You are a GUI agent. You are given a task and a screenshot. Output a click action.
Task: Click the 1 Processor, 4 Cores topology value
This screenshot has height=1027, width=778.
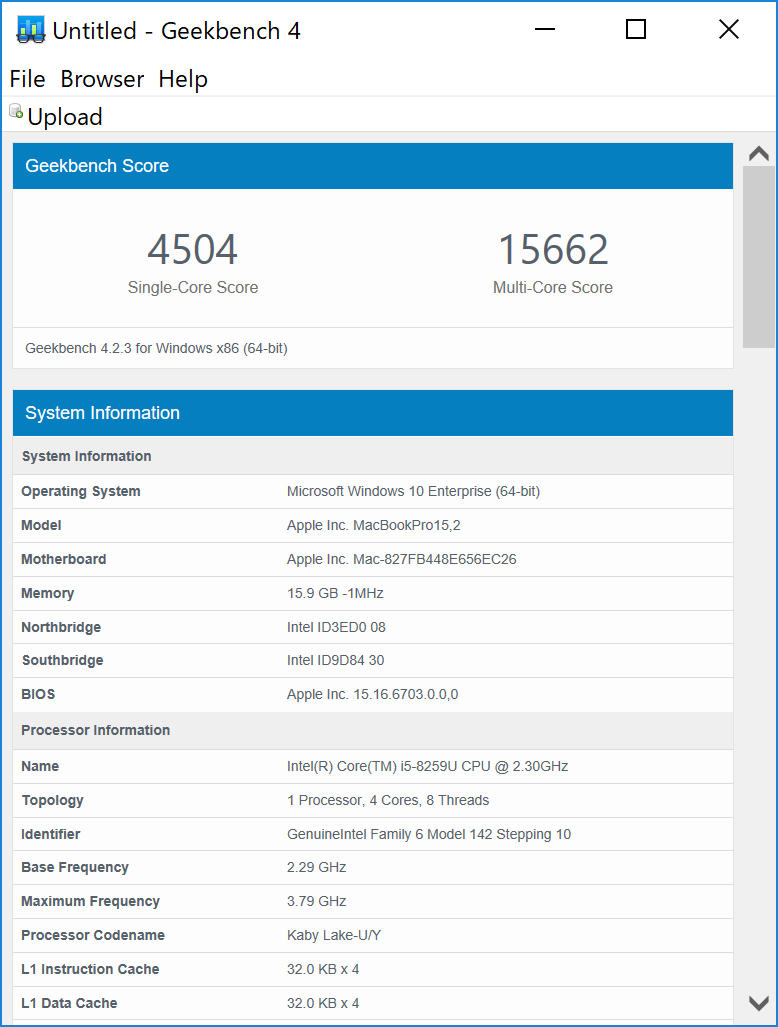pos(388,801)
